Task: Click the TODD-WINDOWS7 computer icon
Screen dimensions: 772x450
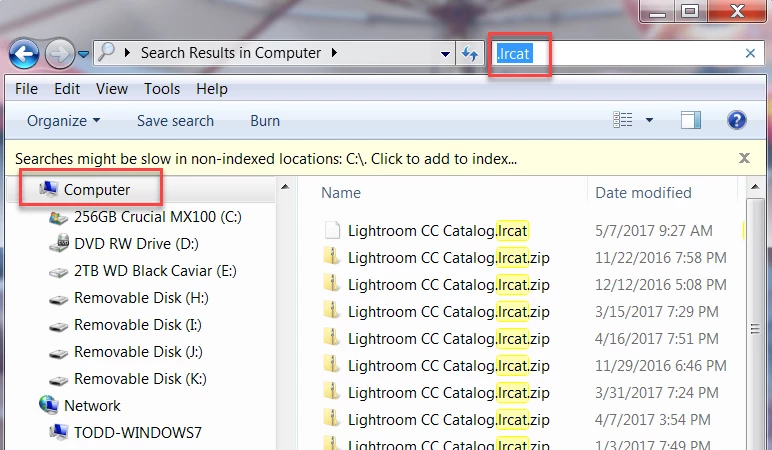Action: coord(59,432)
